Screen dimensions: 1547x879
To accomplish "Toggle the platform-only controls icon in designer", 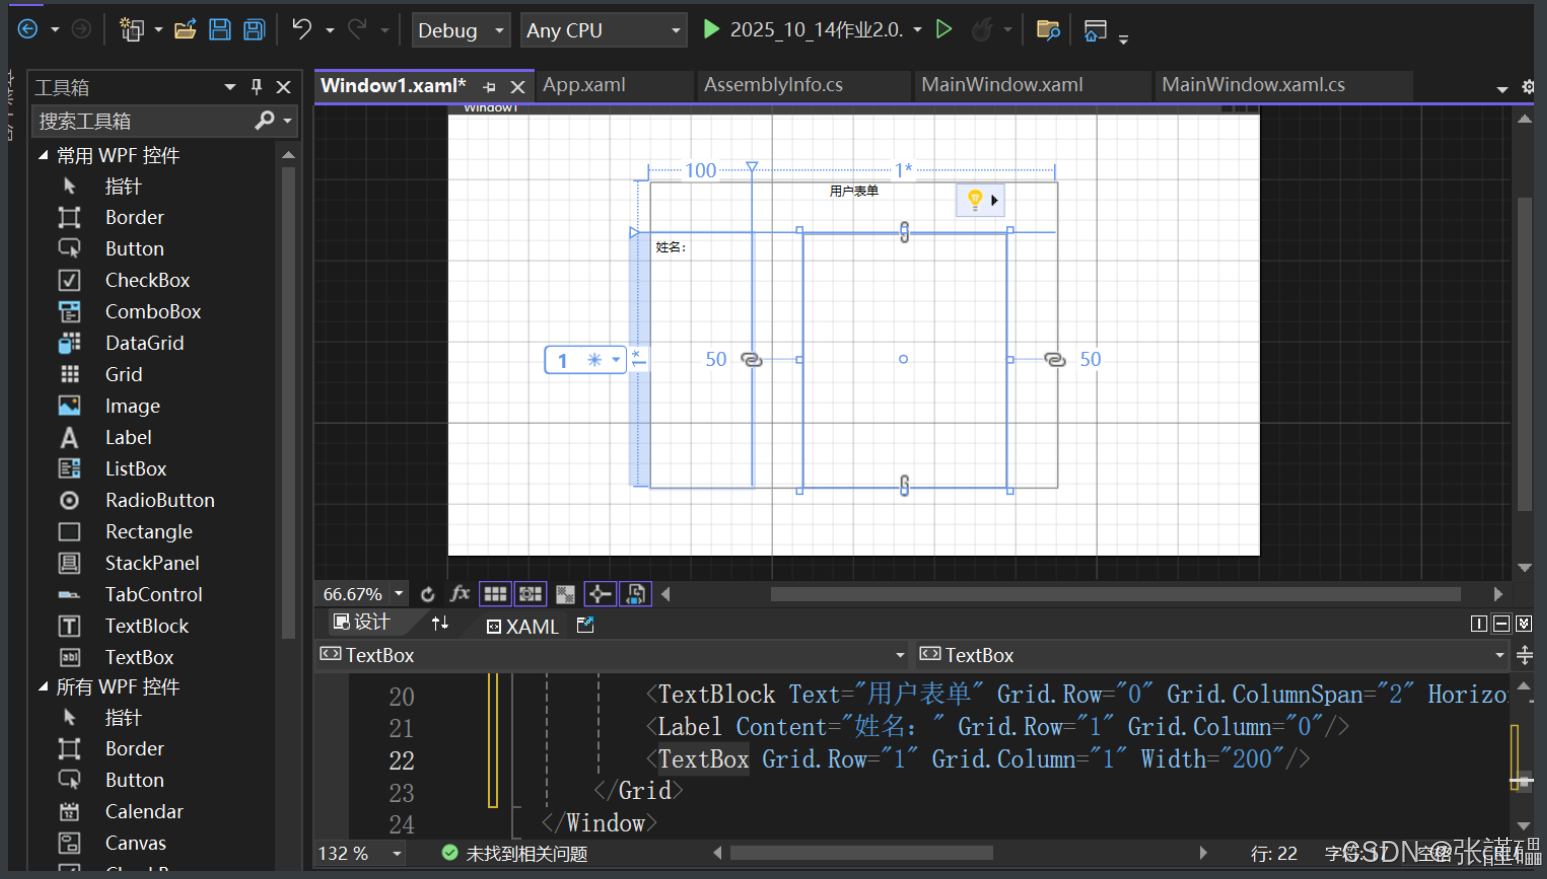I will tap(635, 594).
